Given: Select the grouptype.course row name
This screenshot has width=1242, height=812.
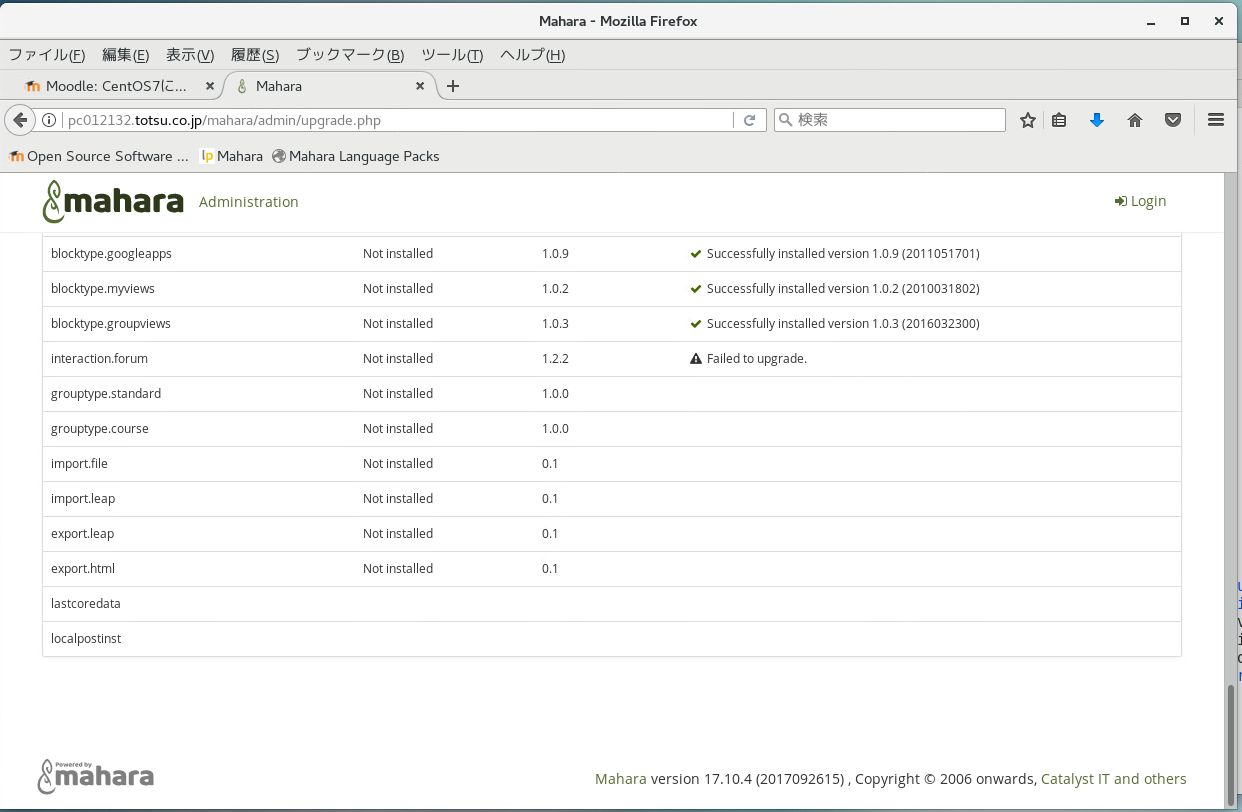Looking at the screenshot, I should [100, 428].
